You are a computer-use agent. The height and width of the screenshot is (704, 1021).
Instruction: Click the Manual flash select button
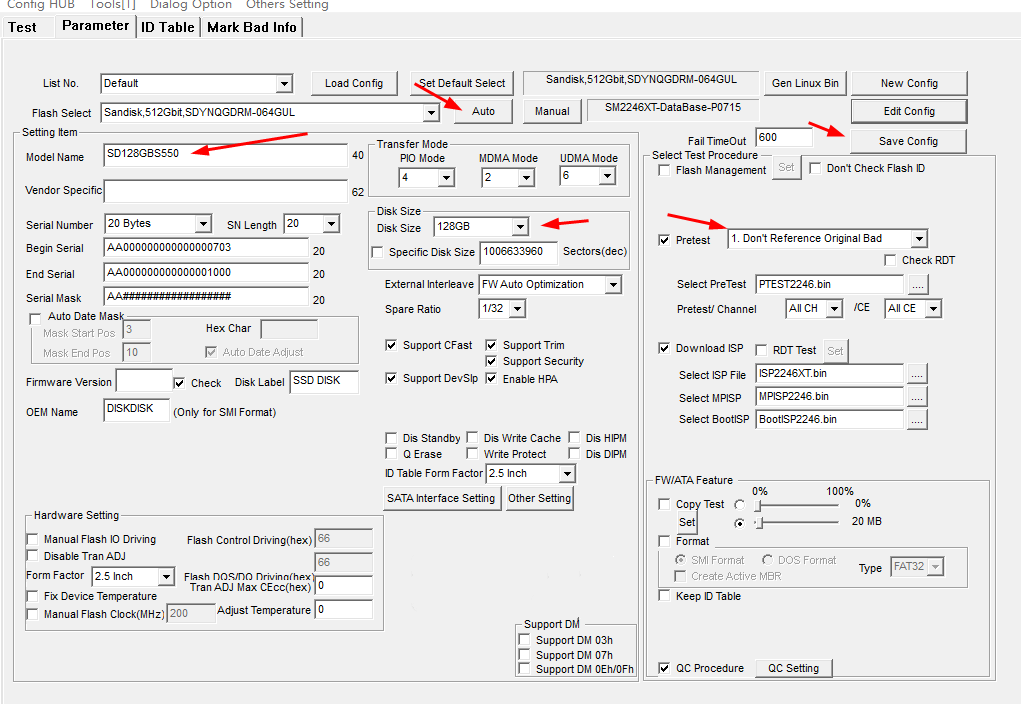click(x=552, y=111)
